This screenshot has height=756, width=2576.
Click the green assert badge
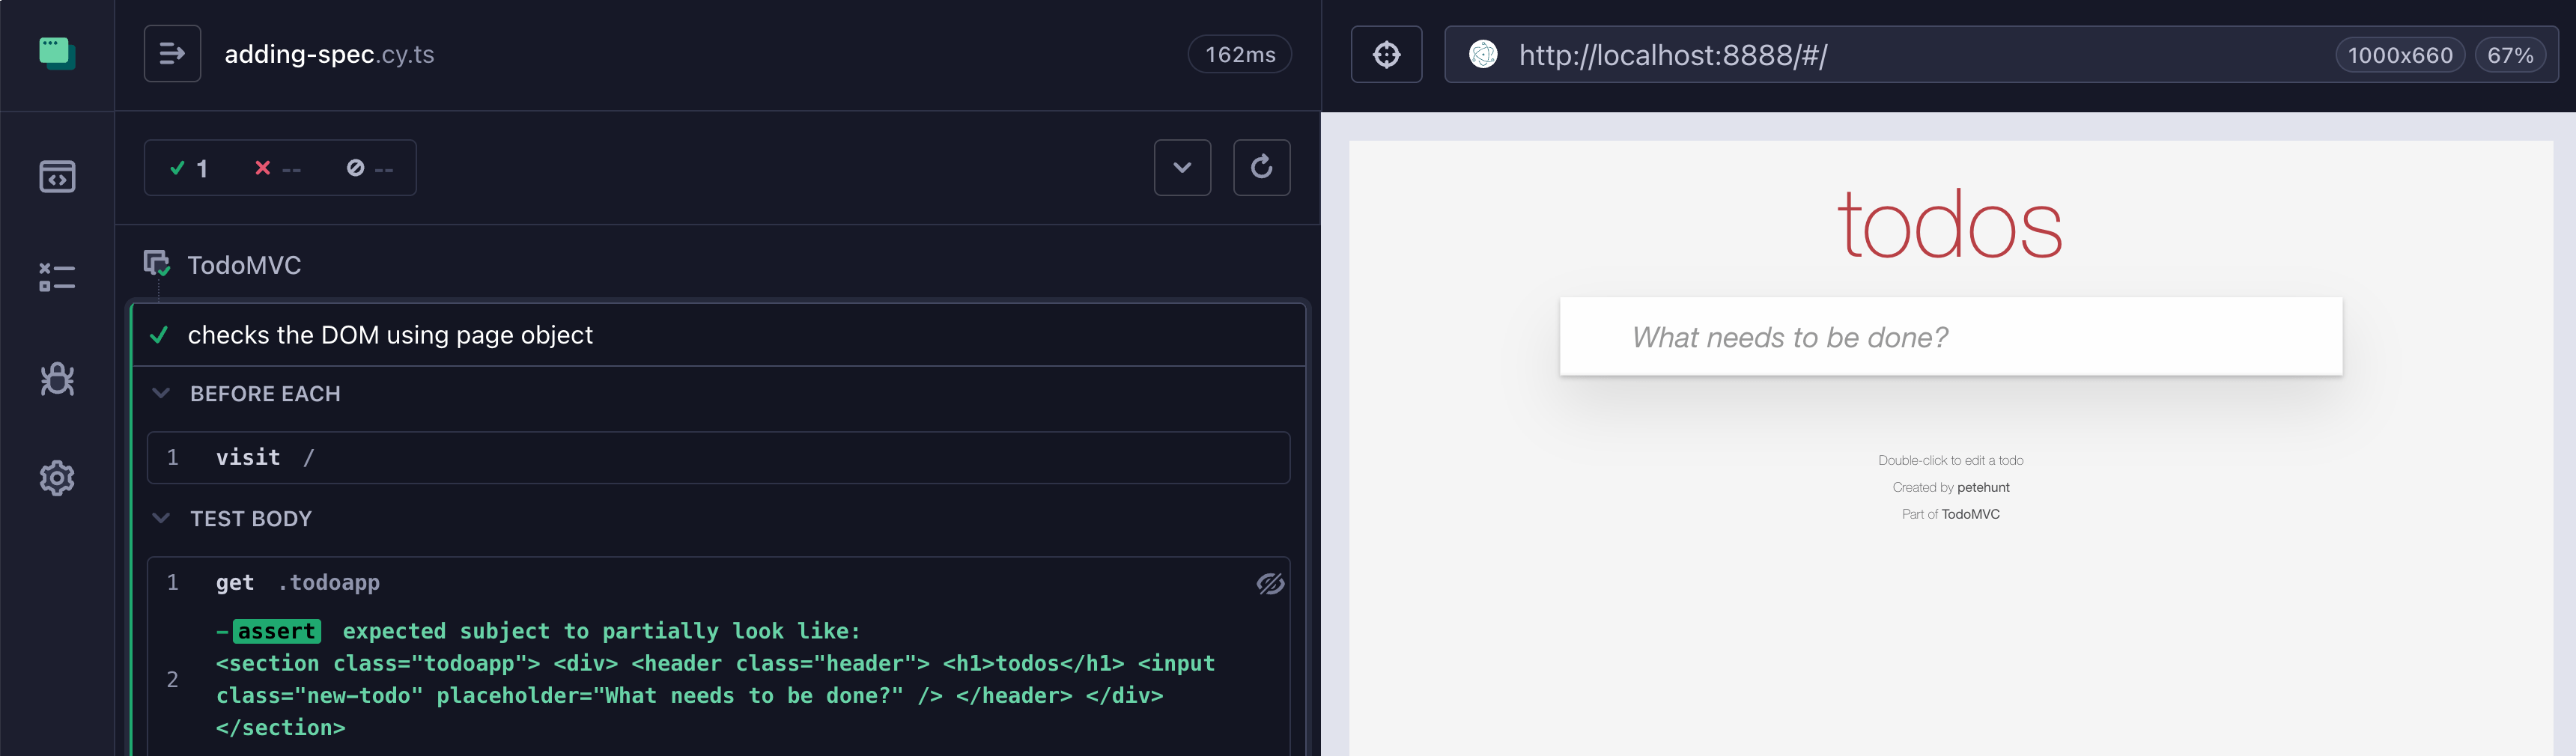277,631
